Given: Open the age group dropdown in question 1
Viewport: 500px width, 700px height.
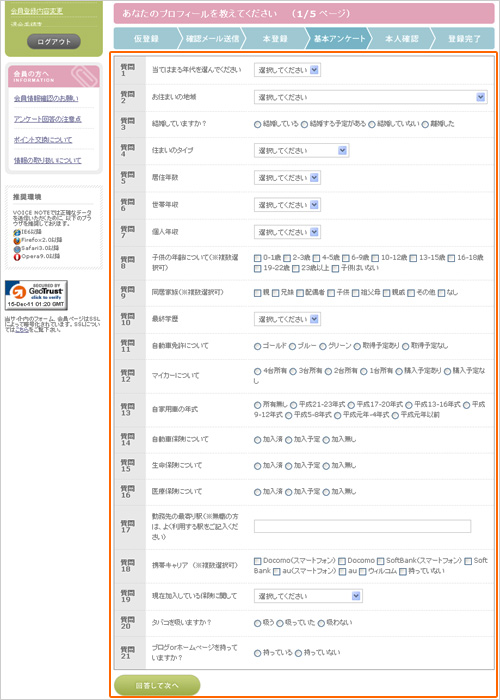Looking at the screenshot, I should tap(288, 70).
